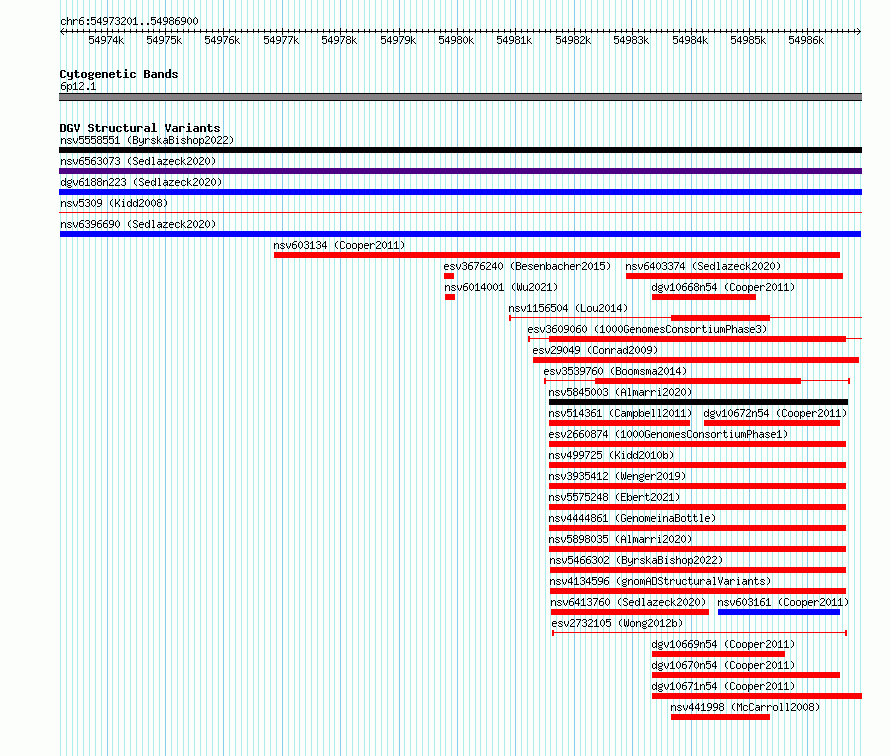Open nsv6014001 (Wu2021) variant label
Screen dimensions: 890x756
click(501, 287)
